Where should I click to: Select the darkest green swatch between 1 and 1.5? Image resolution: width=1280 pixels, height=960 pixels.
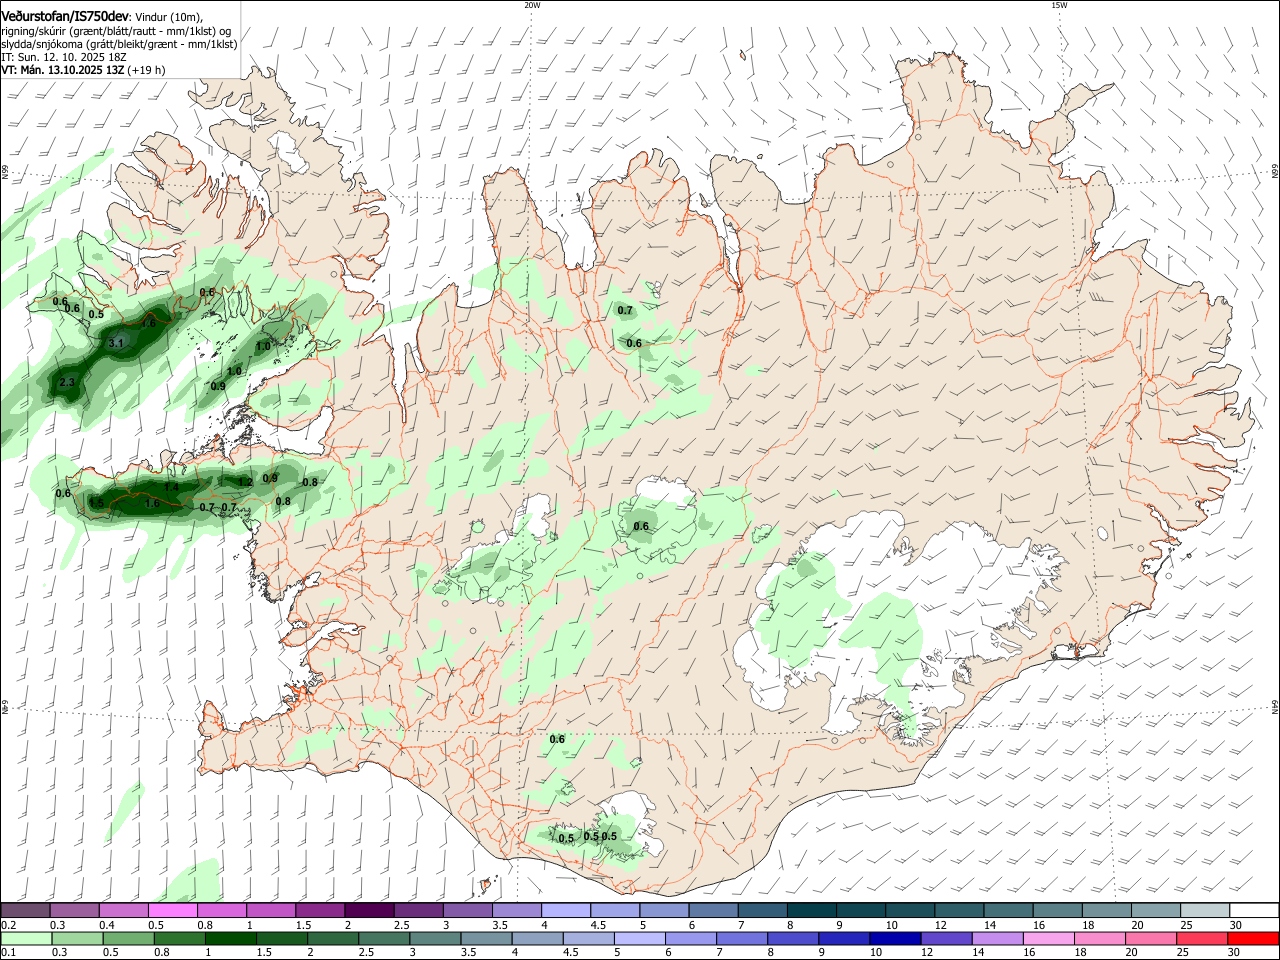(x=230, y=938)
